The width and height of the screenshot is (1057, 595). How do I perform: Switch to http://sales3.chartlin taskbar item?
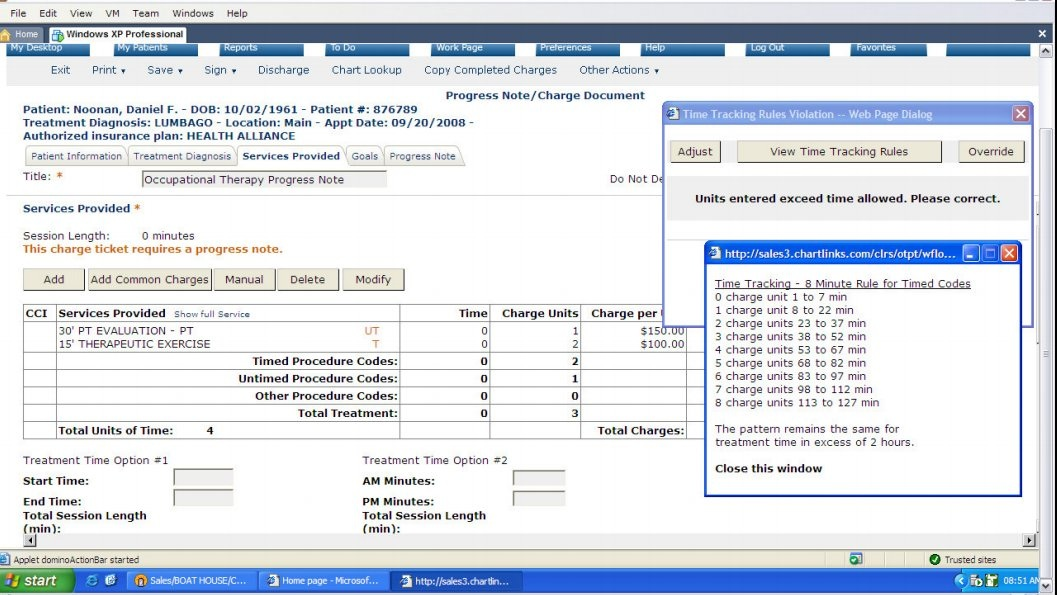pos(457,580)
